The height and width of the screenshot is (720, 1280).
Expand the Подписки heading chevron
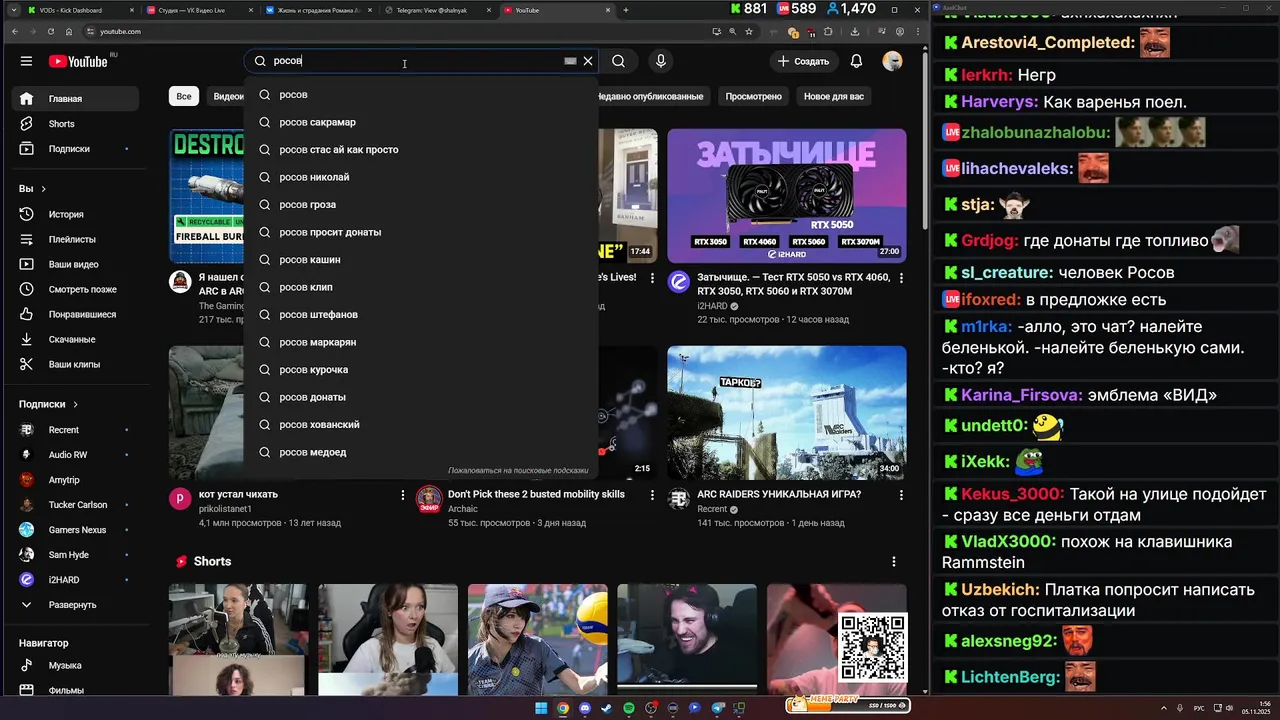(75, 404)
